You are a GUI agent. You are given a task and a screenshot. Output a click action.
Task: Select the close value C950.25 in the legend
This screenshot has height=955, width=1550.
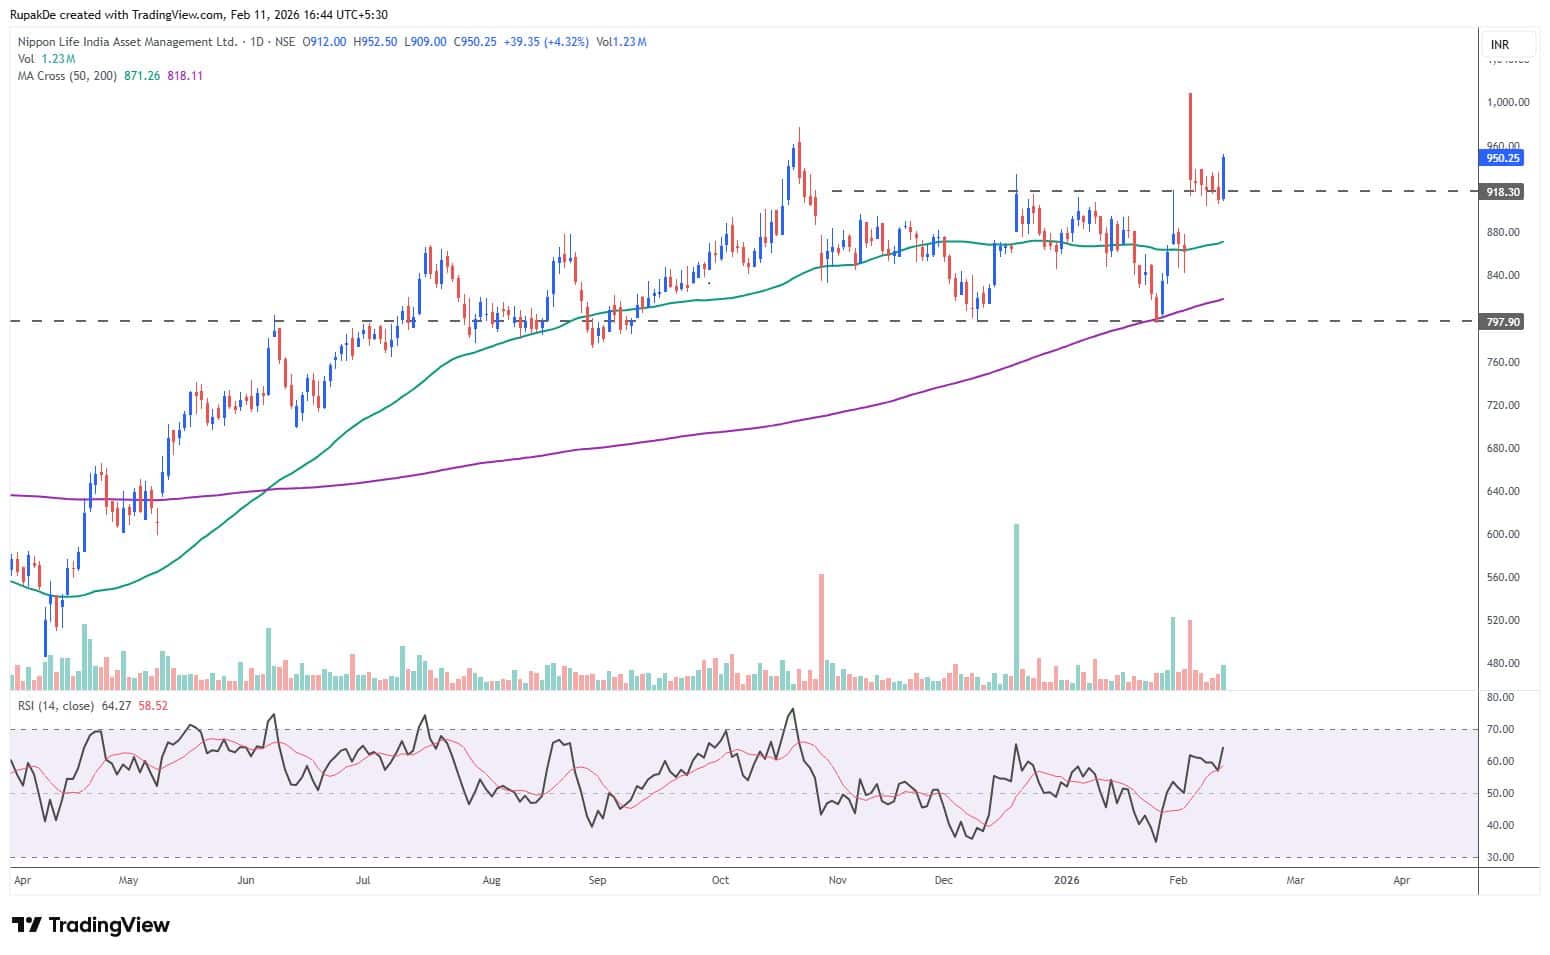click(x=475, y=42)
